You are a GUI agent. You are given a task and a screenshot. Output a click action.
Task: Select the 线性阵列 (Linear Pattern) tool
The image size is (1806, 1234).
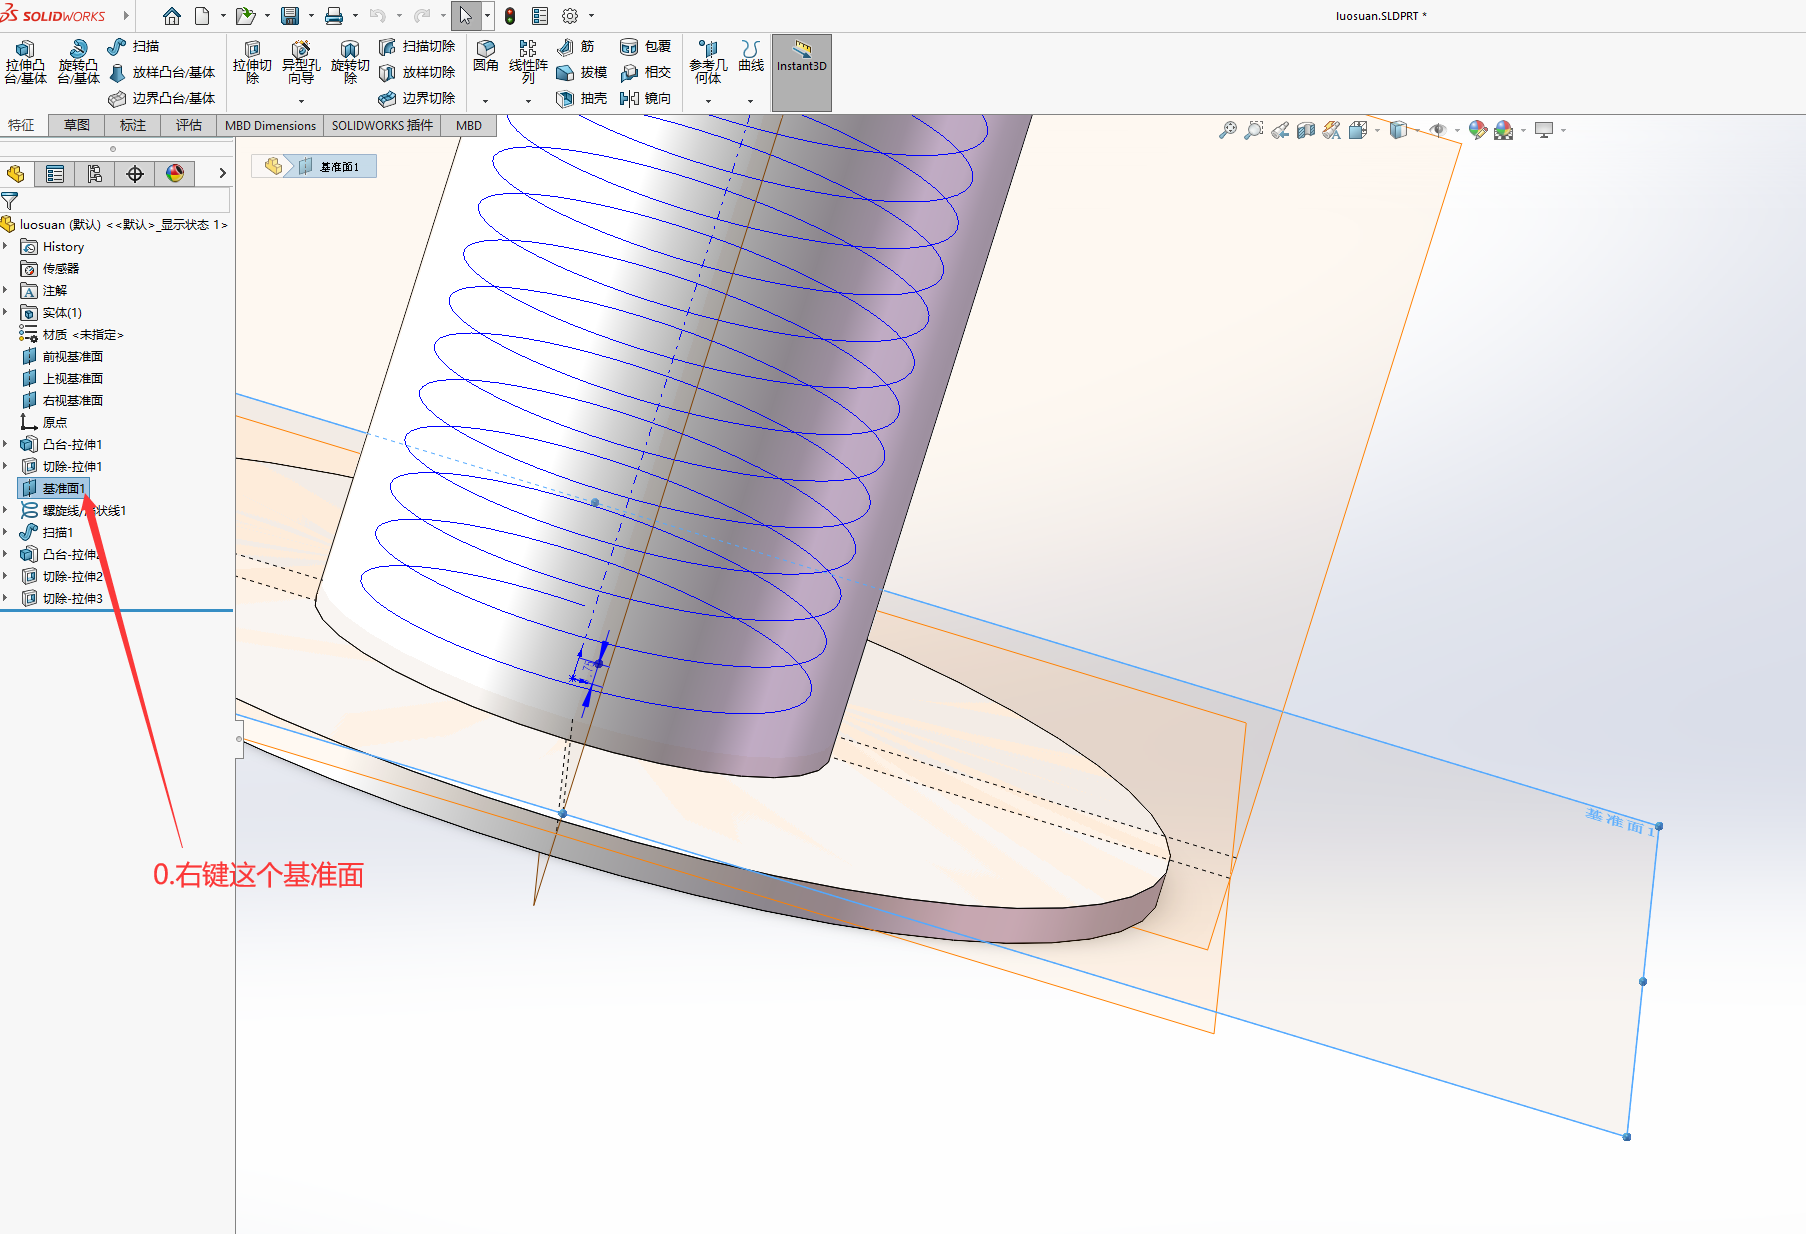pos(528,62)
